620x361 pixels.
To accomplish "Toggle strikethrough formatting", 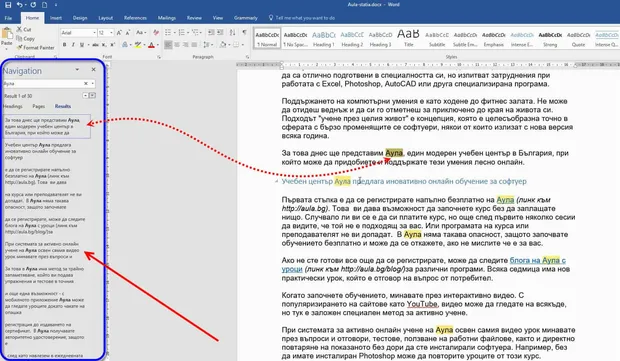I will tap(95, 45).
